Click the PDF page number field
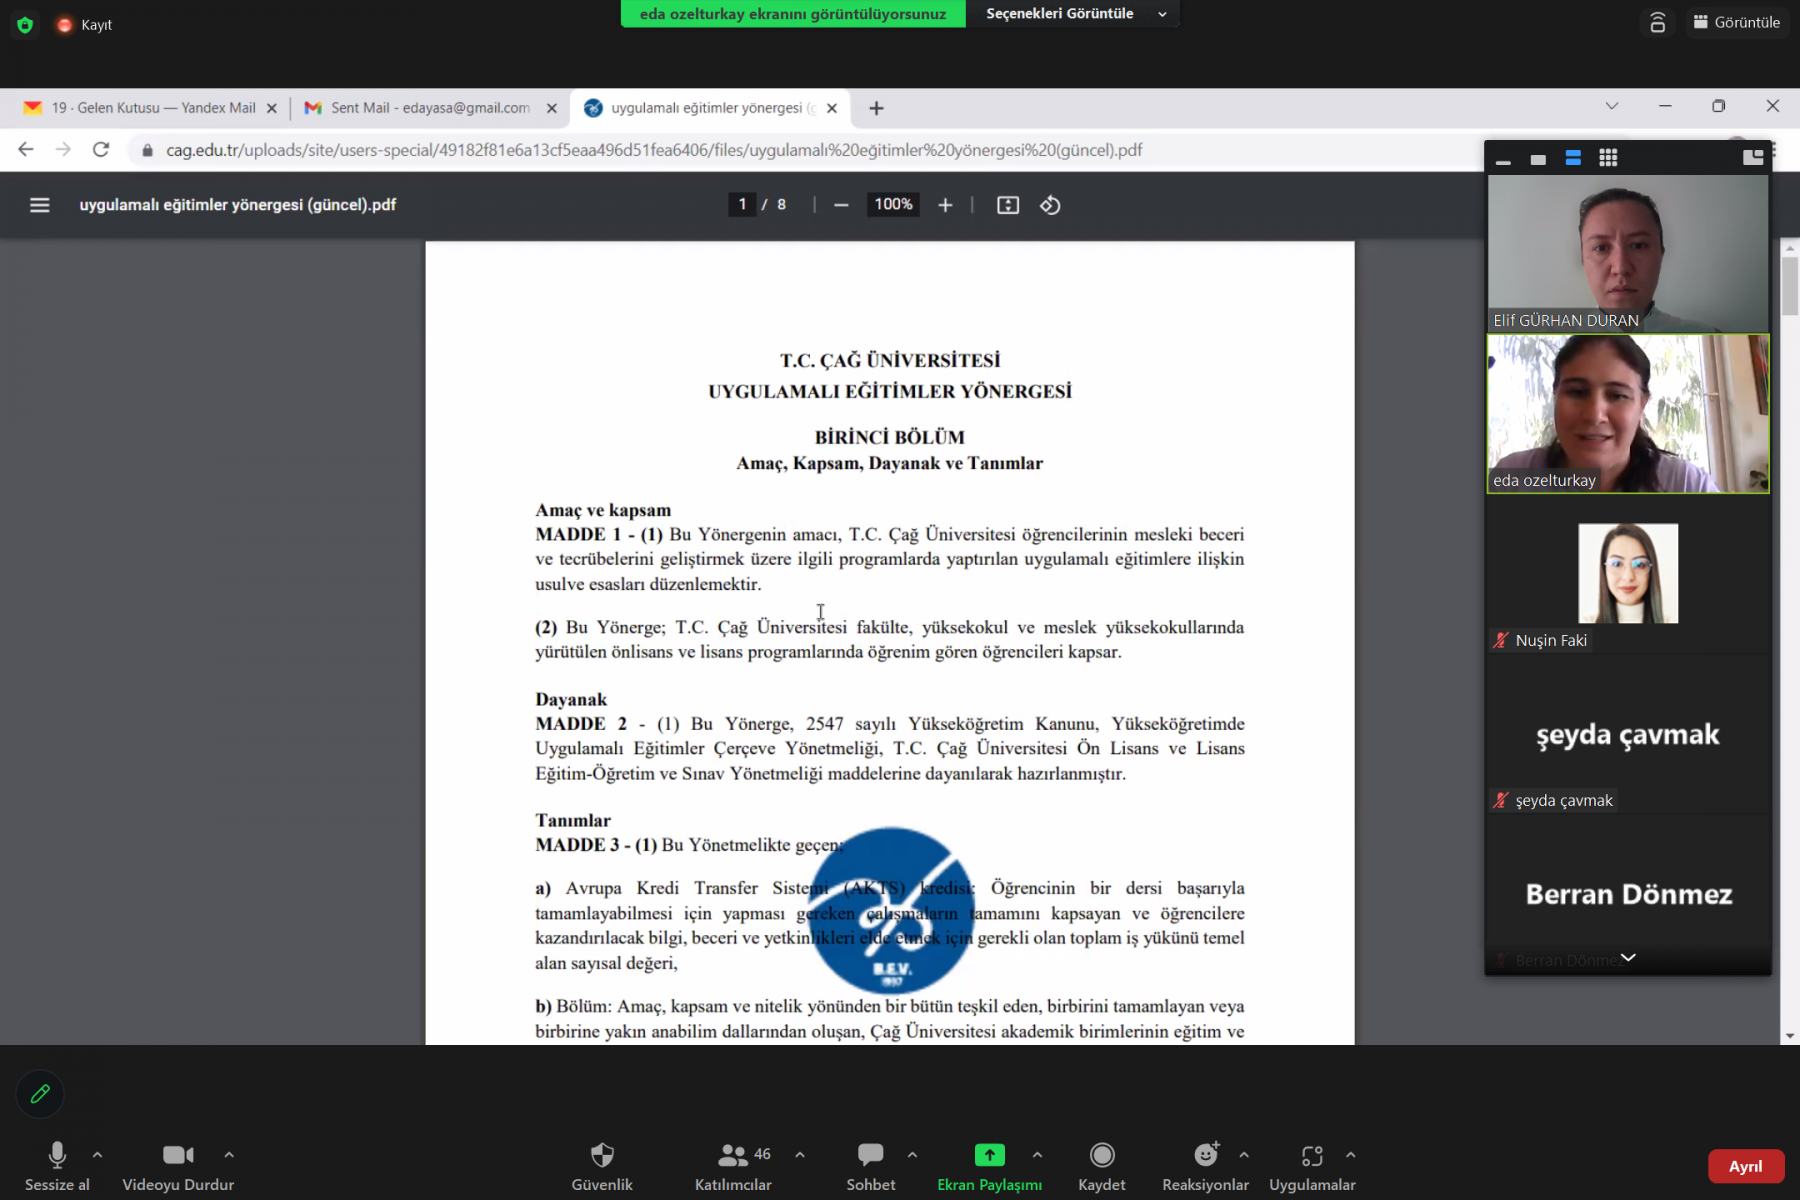1800x1200 pixels. tap(742, 205)
